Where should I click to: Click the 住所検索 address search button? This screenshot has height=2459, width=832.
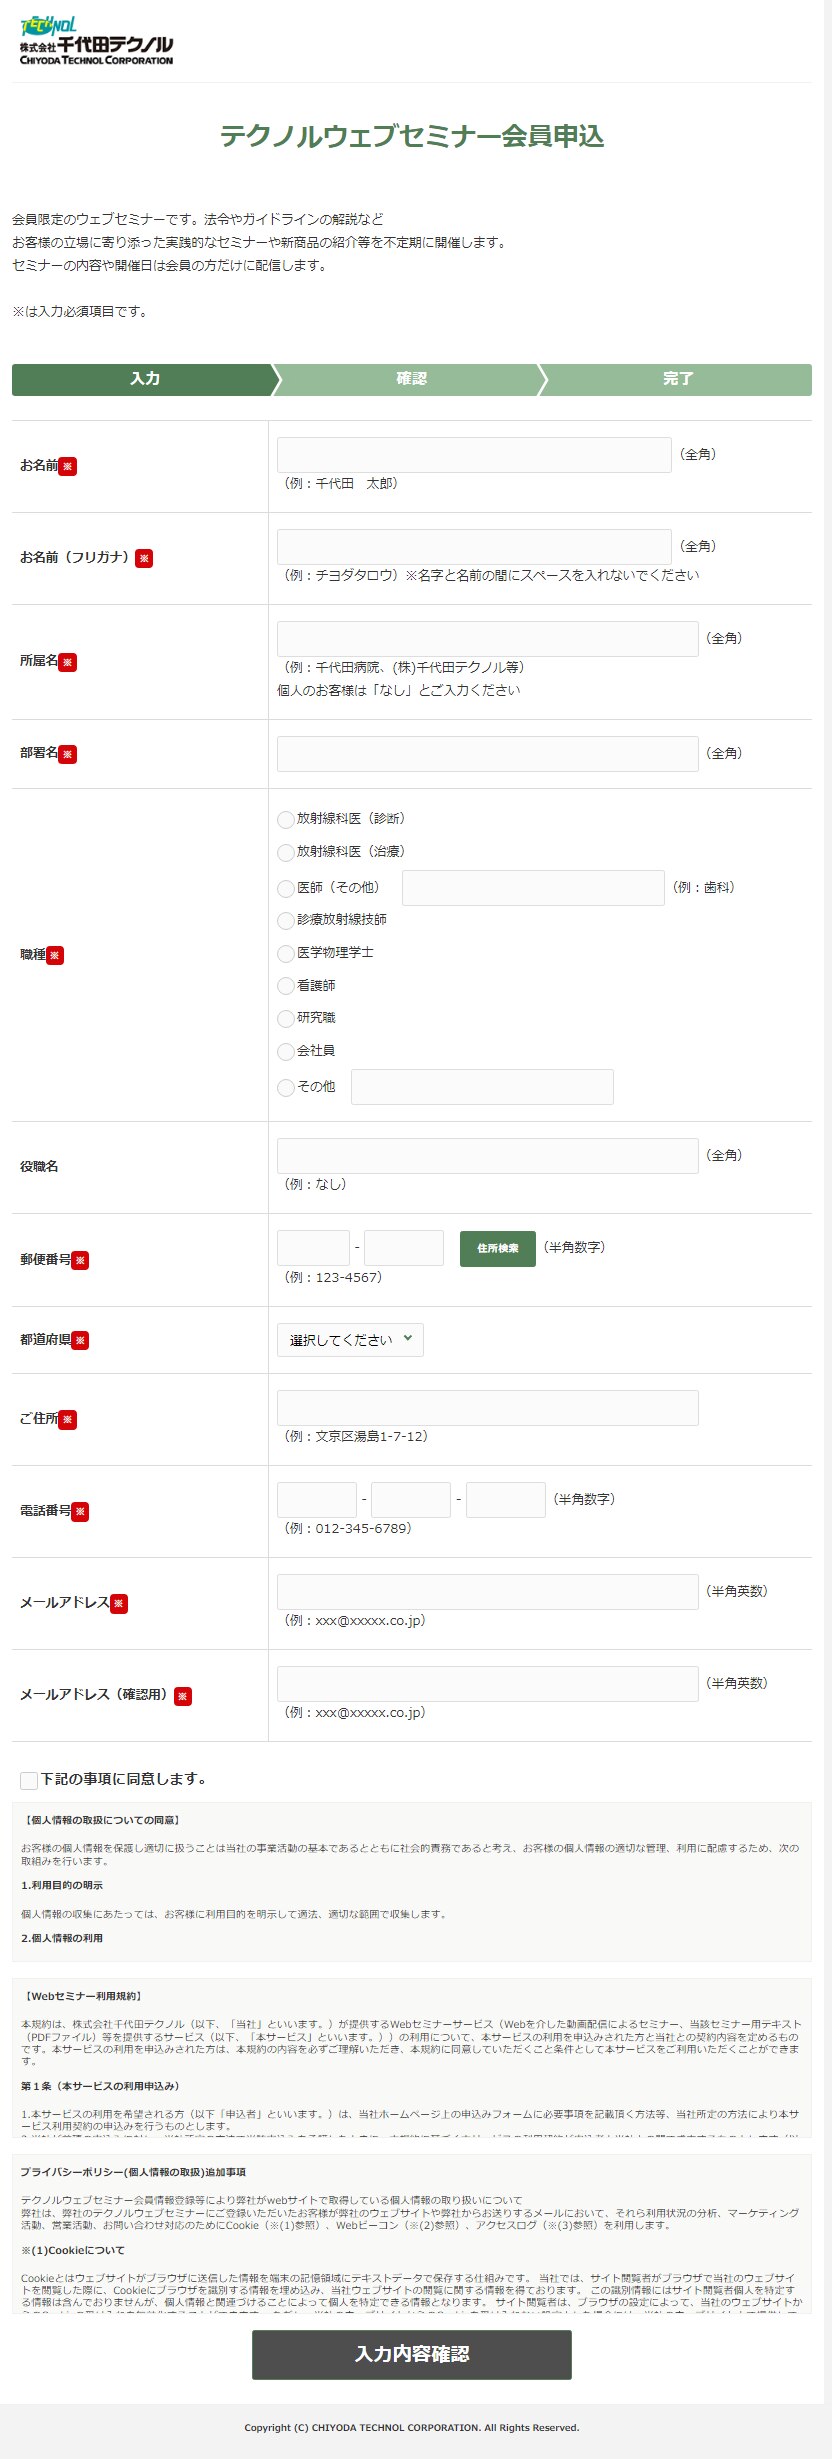click(x=498, y=1248)
